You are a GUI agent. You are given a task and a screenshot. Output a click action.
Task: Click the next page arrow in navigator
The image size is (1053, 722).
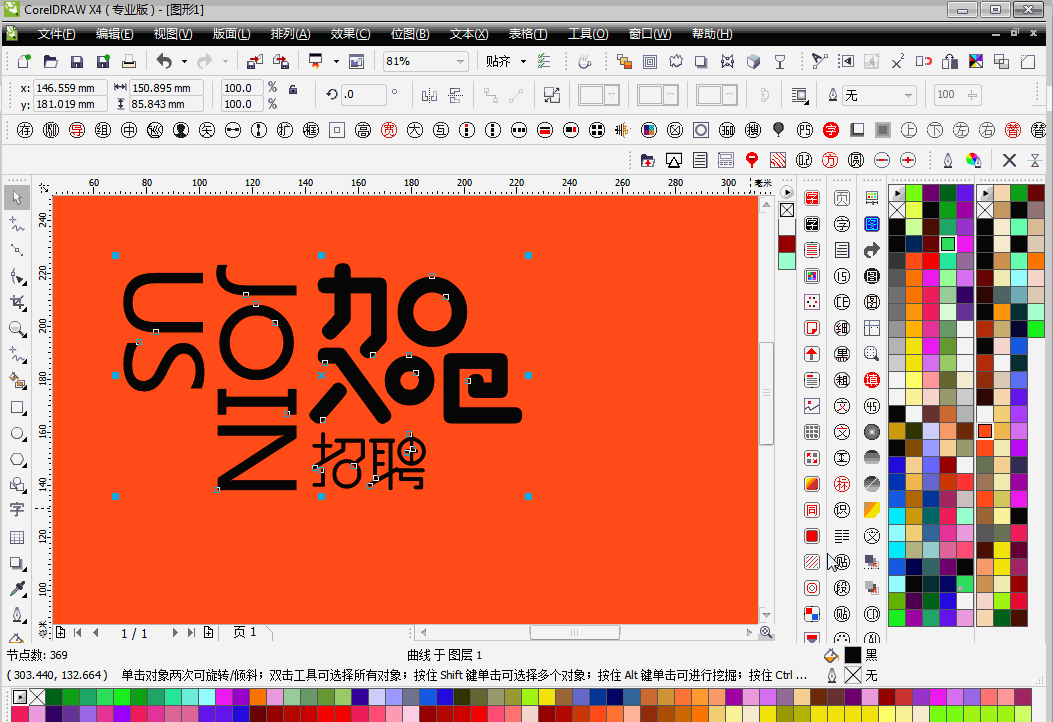175,632
